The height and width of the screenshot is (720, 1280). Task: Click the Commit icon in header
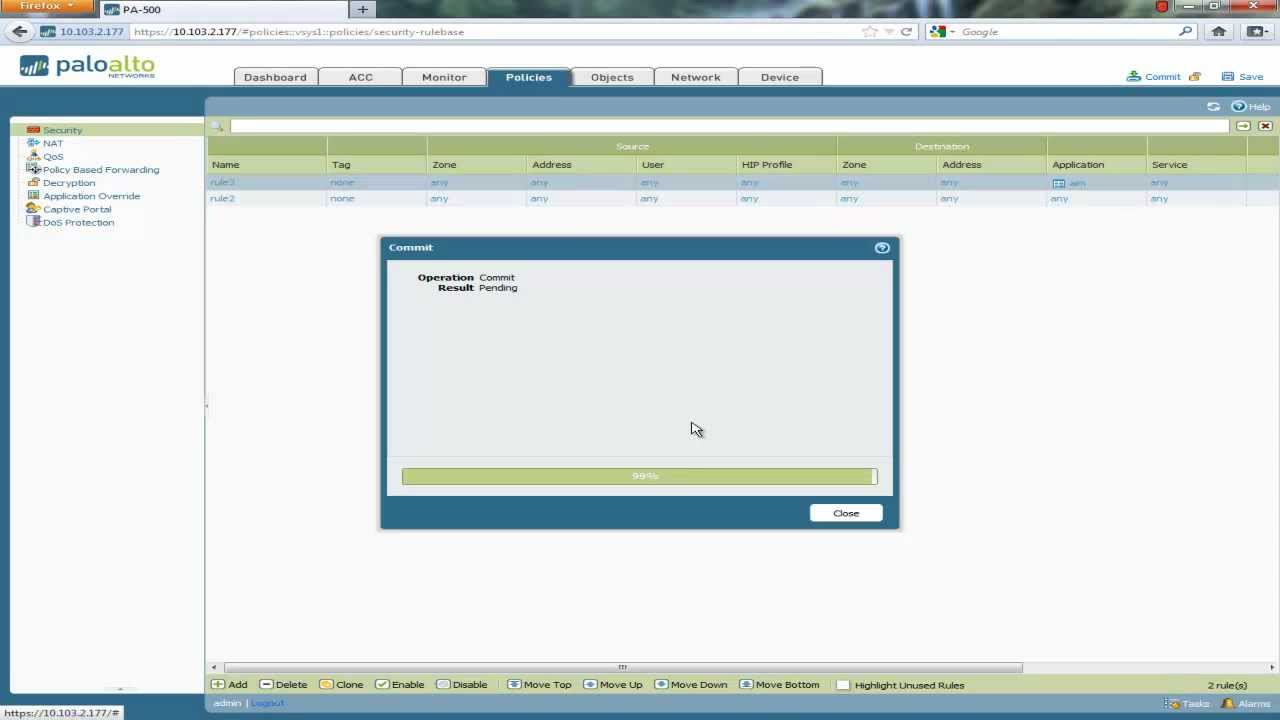tap(1133, 76)
